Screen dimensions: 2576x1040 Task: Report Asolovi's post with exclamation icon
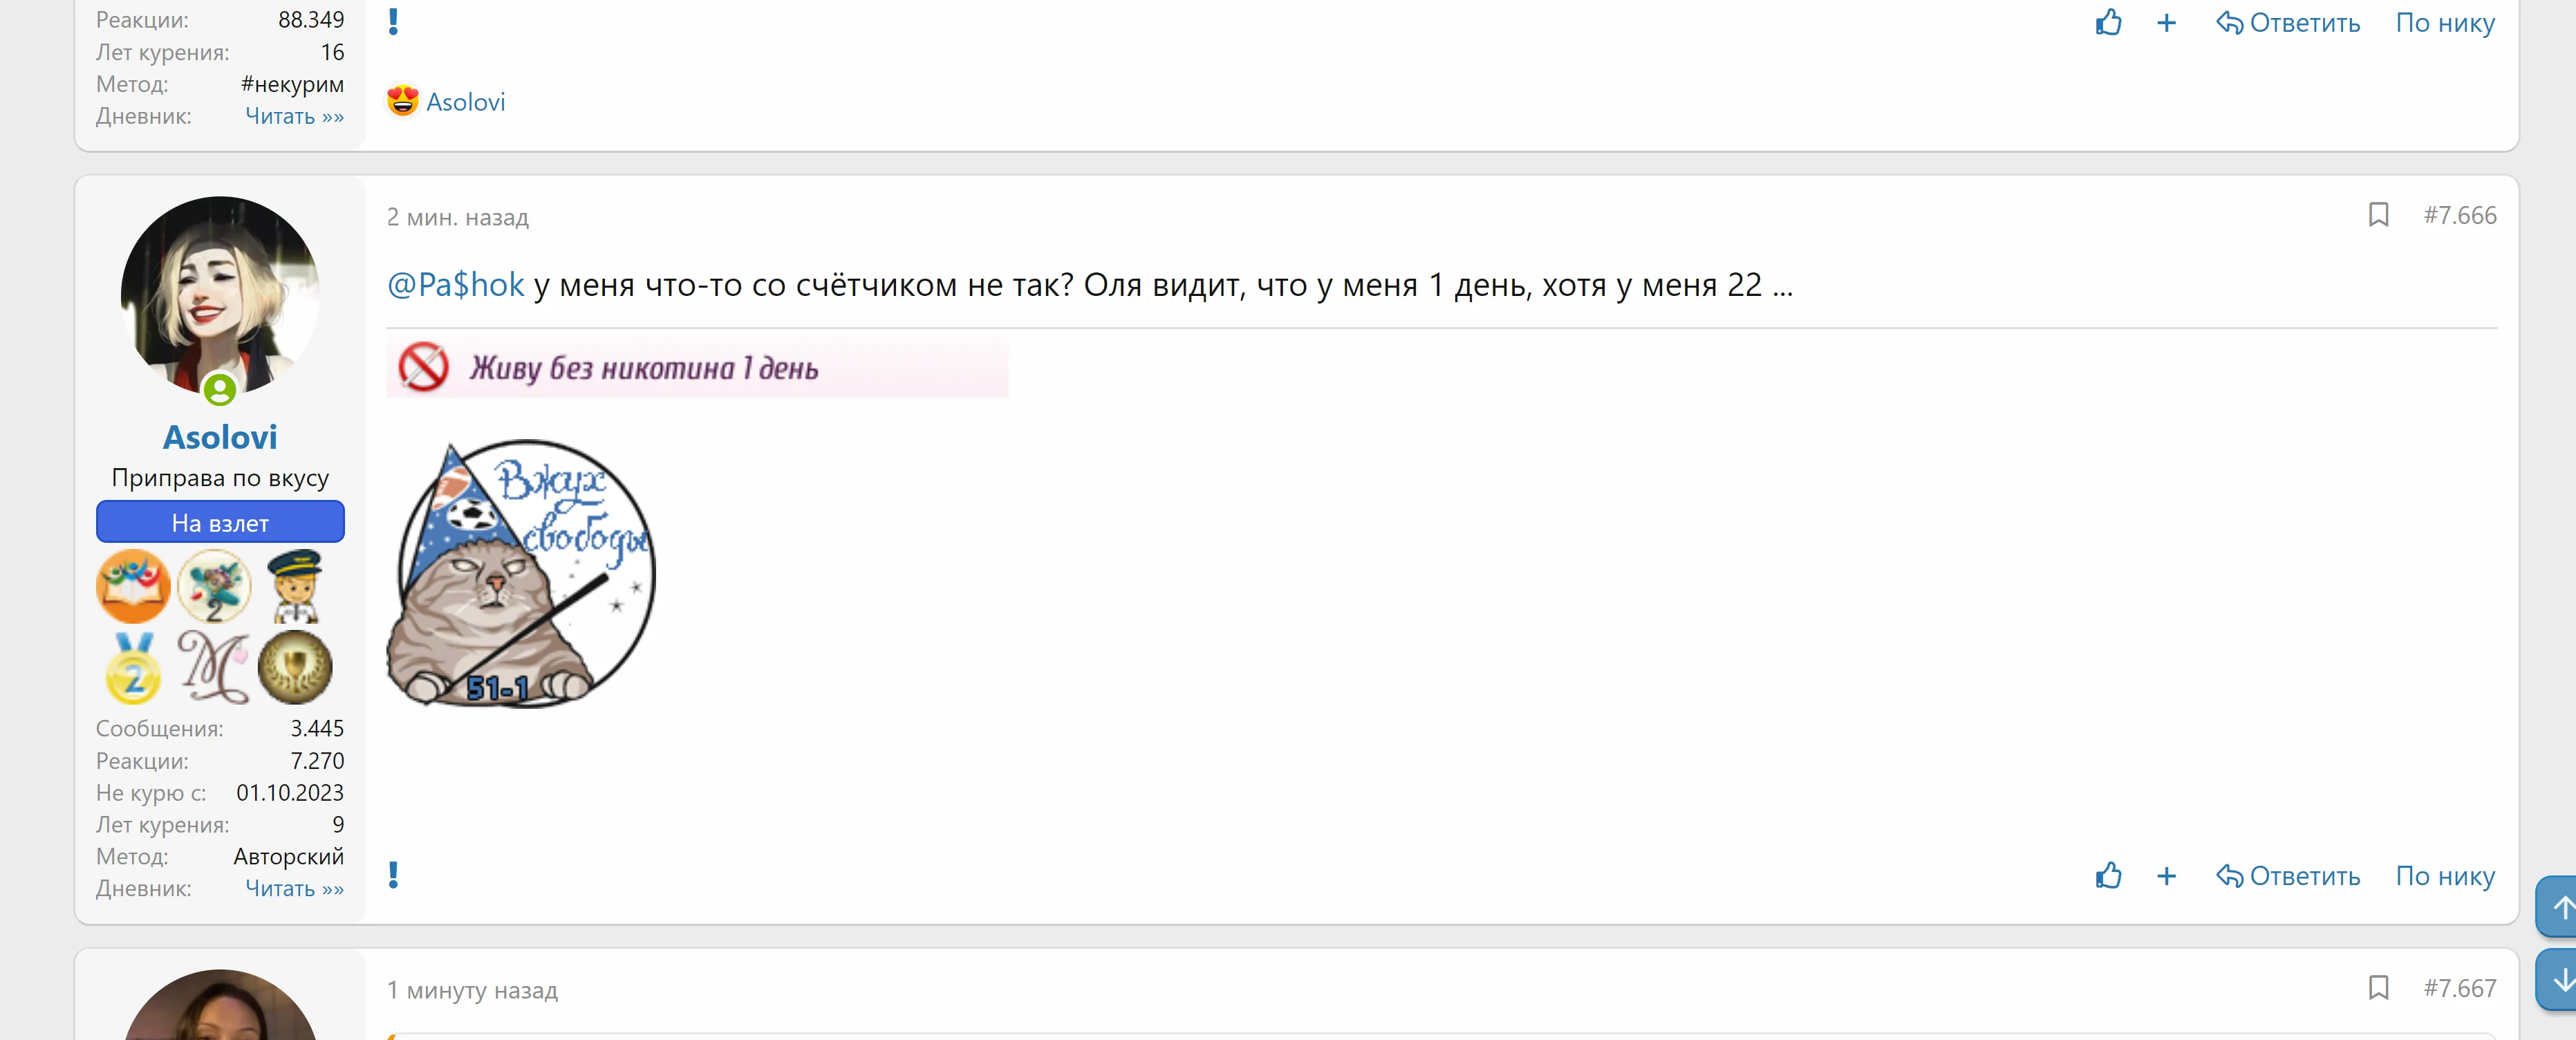[x=394, y=875]
